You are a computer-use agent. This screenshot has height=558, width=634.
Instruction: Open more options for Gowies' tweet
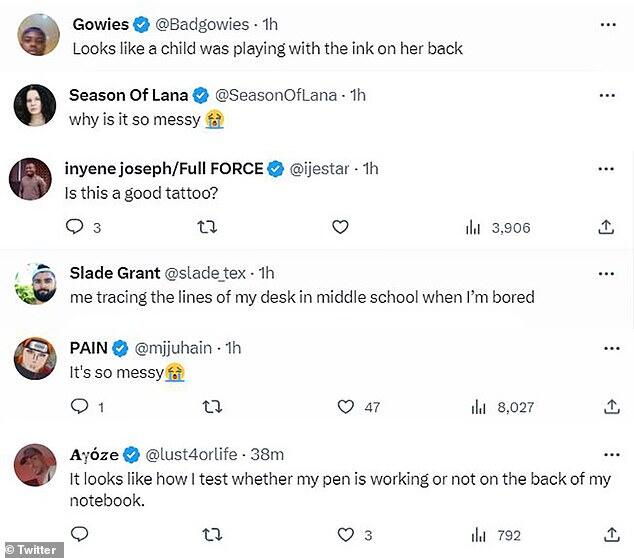(606, 24)
